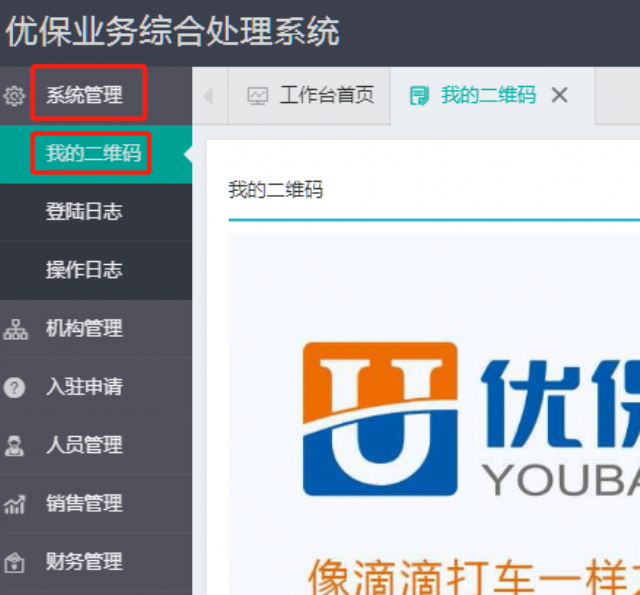The image size is (640, 595).
Task: Open the 入驻申请 menu label
Action: pos(84,386)
